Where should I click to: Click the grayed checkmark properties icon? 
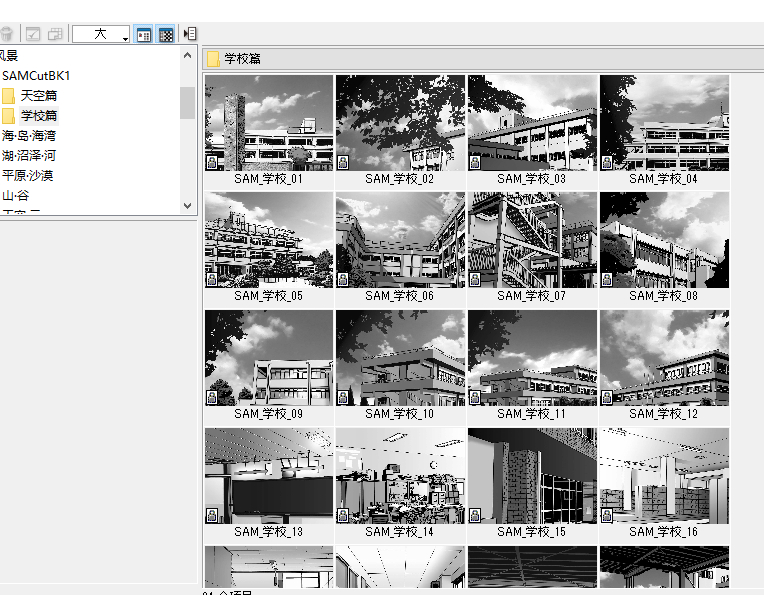click(33, 34)
